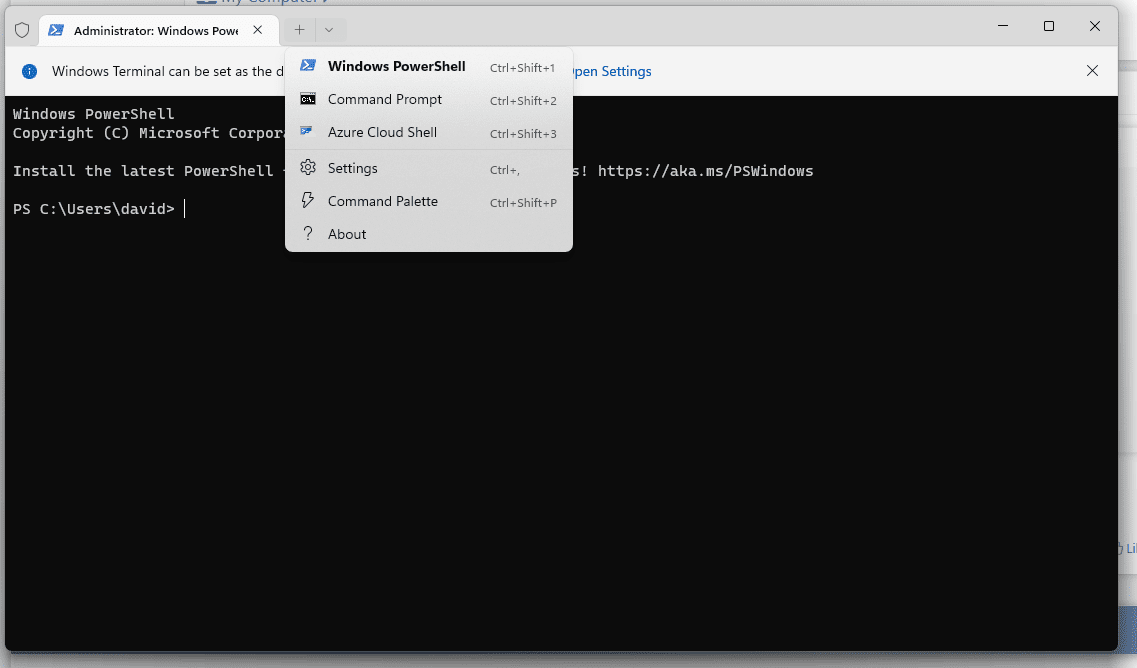Choose Command Prompt from the dropdown menu
This screenshot has width=1137, height=668.
(x=429, y=99)
